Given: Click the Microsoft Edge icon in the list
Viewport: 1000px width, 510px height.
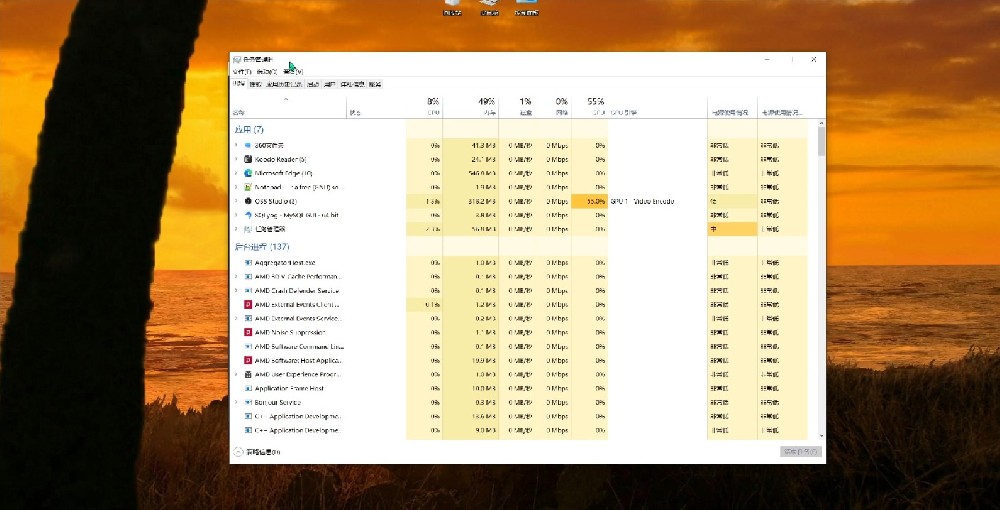Looking at the screenshot, I should [248, 173].
